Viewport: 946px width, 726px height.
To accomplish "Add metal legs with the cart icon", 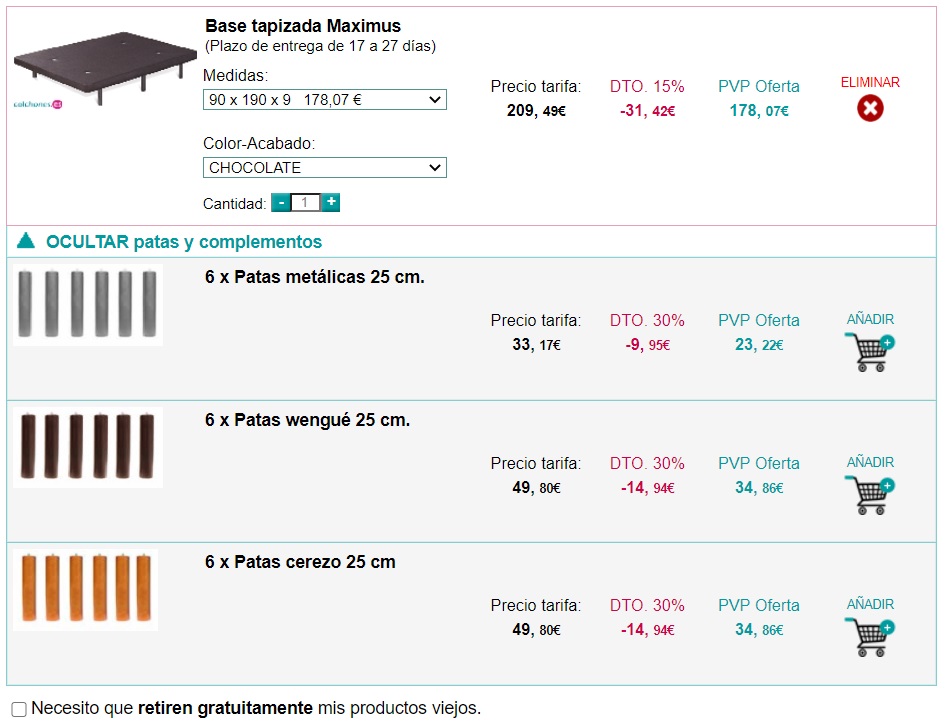I will [870, 354].
